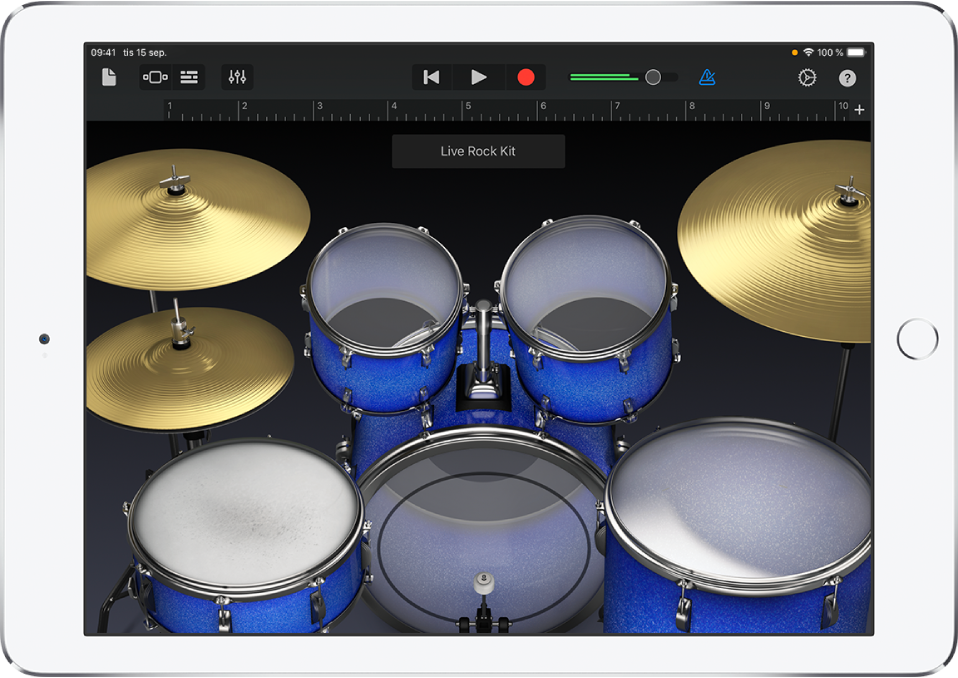Click the master volume slider knob

click(x=652, y=78)
